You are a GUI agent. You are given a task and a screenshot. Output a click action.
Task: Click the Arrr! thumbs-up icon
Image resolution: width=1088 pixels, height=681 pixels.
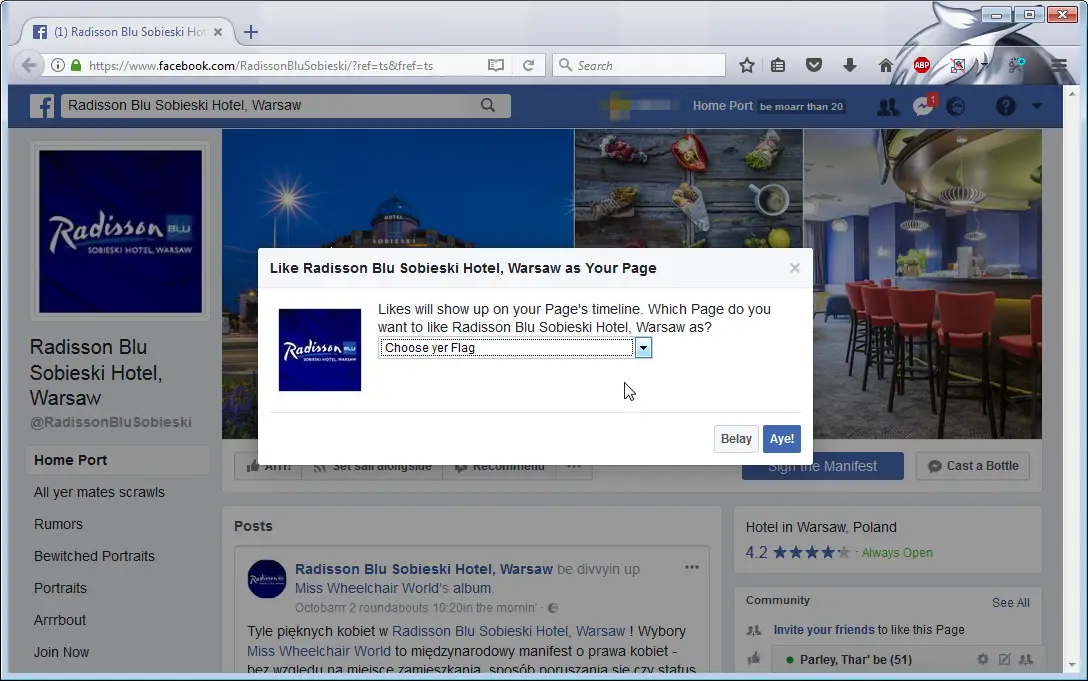click(254, 465)
